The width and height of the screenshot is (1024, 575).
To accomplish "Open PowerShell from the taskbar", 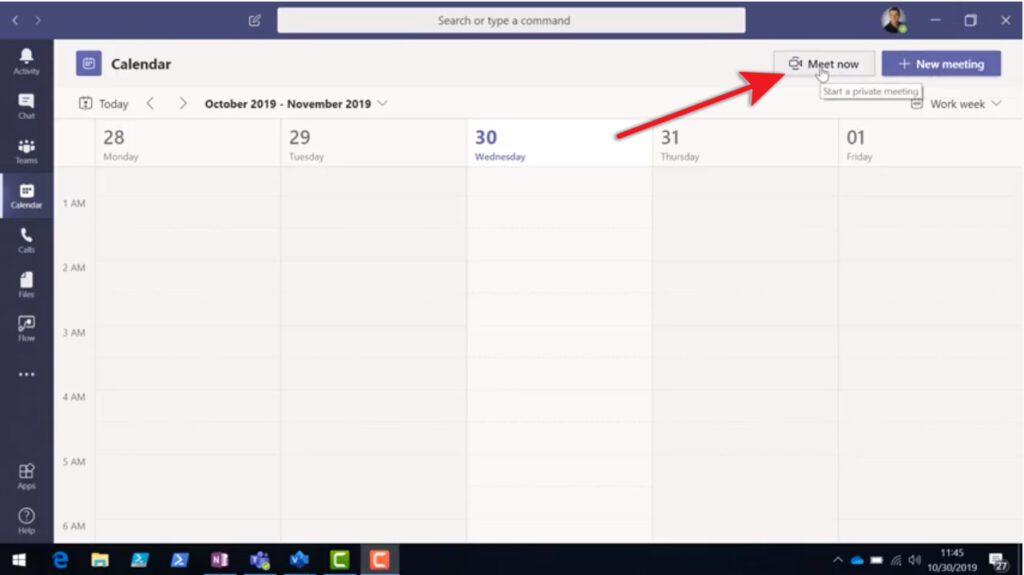I will click(180, 560).
